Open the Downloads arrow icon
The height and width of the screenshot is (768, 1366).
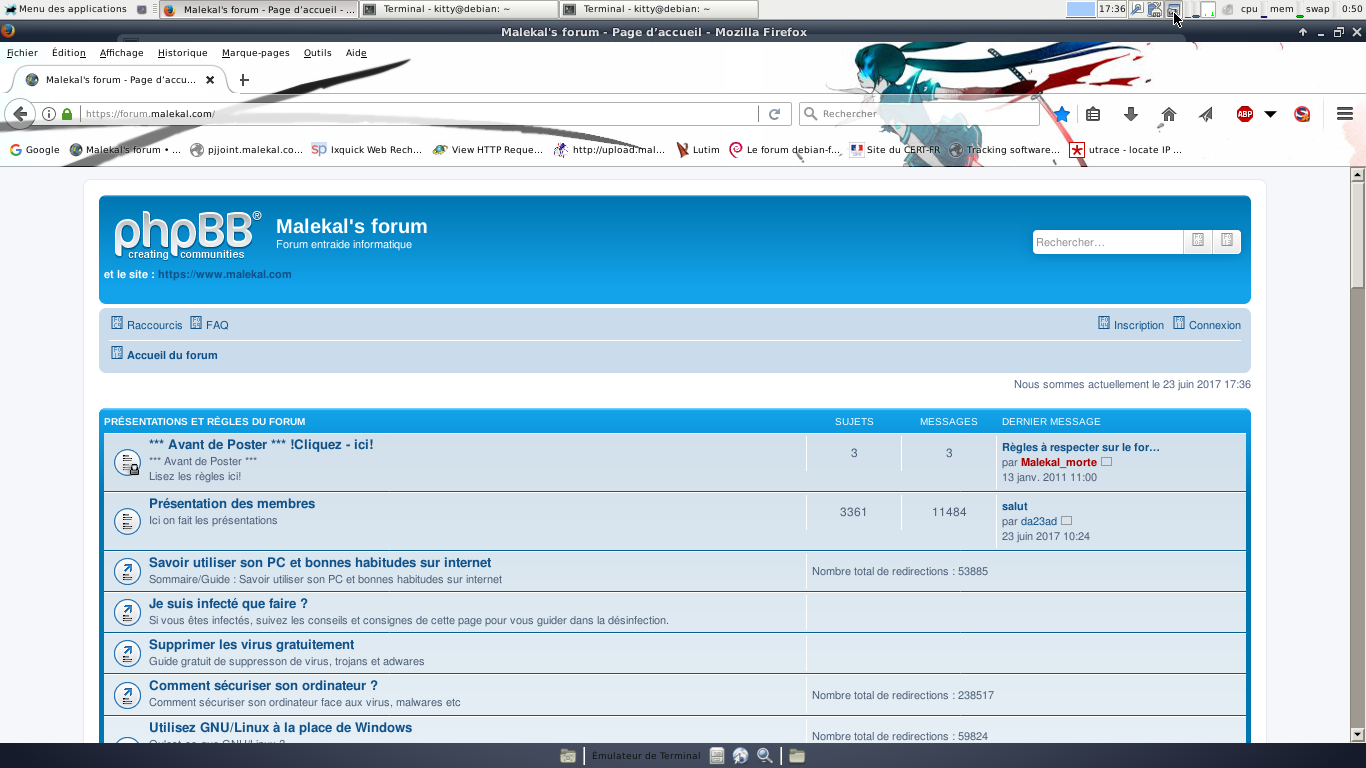click(x=1131, y=114)
